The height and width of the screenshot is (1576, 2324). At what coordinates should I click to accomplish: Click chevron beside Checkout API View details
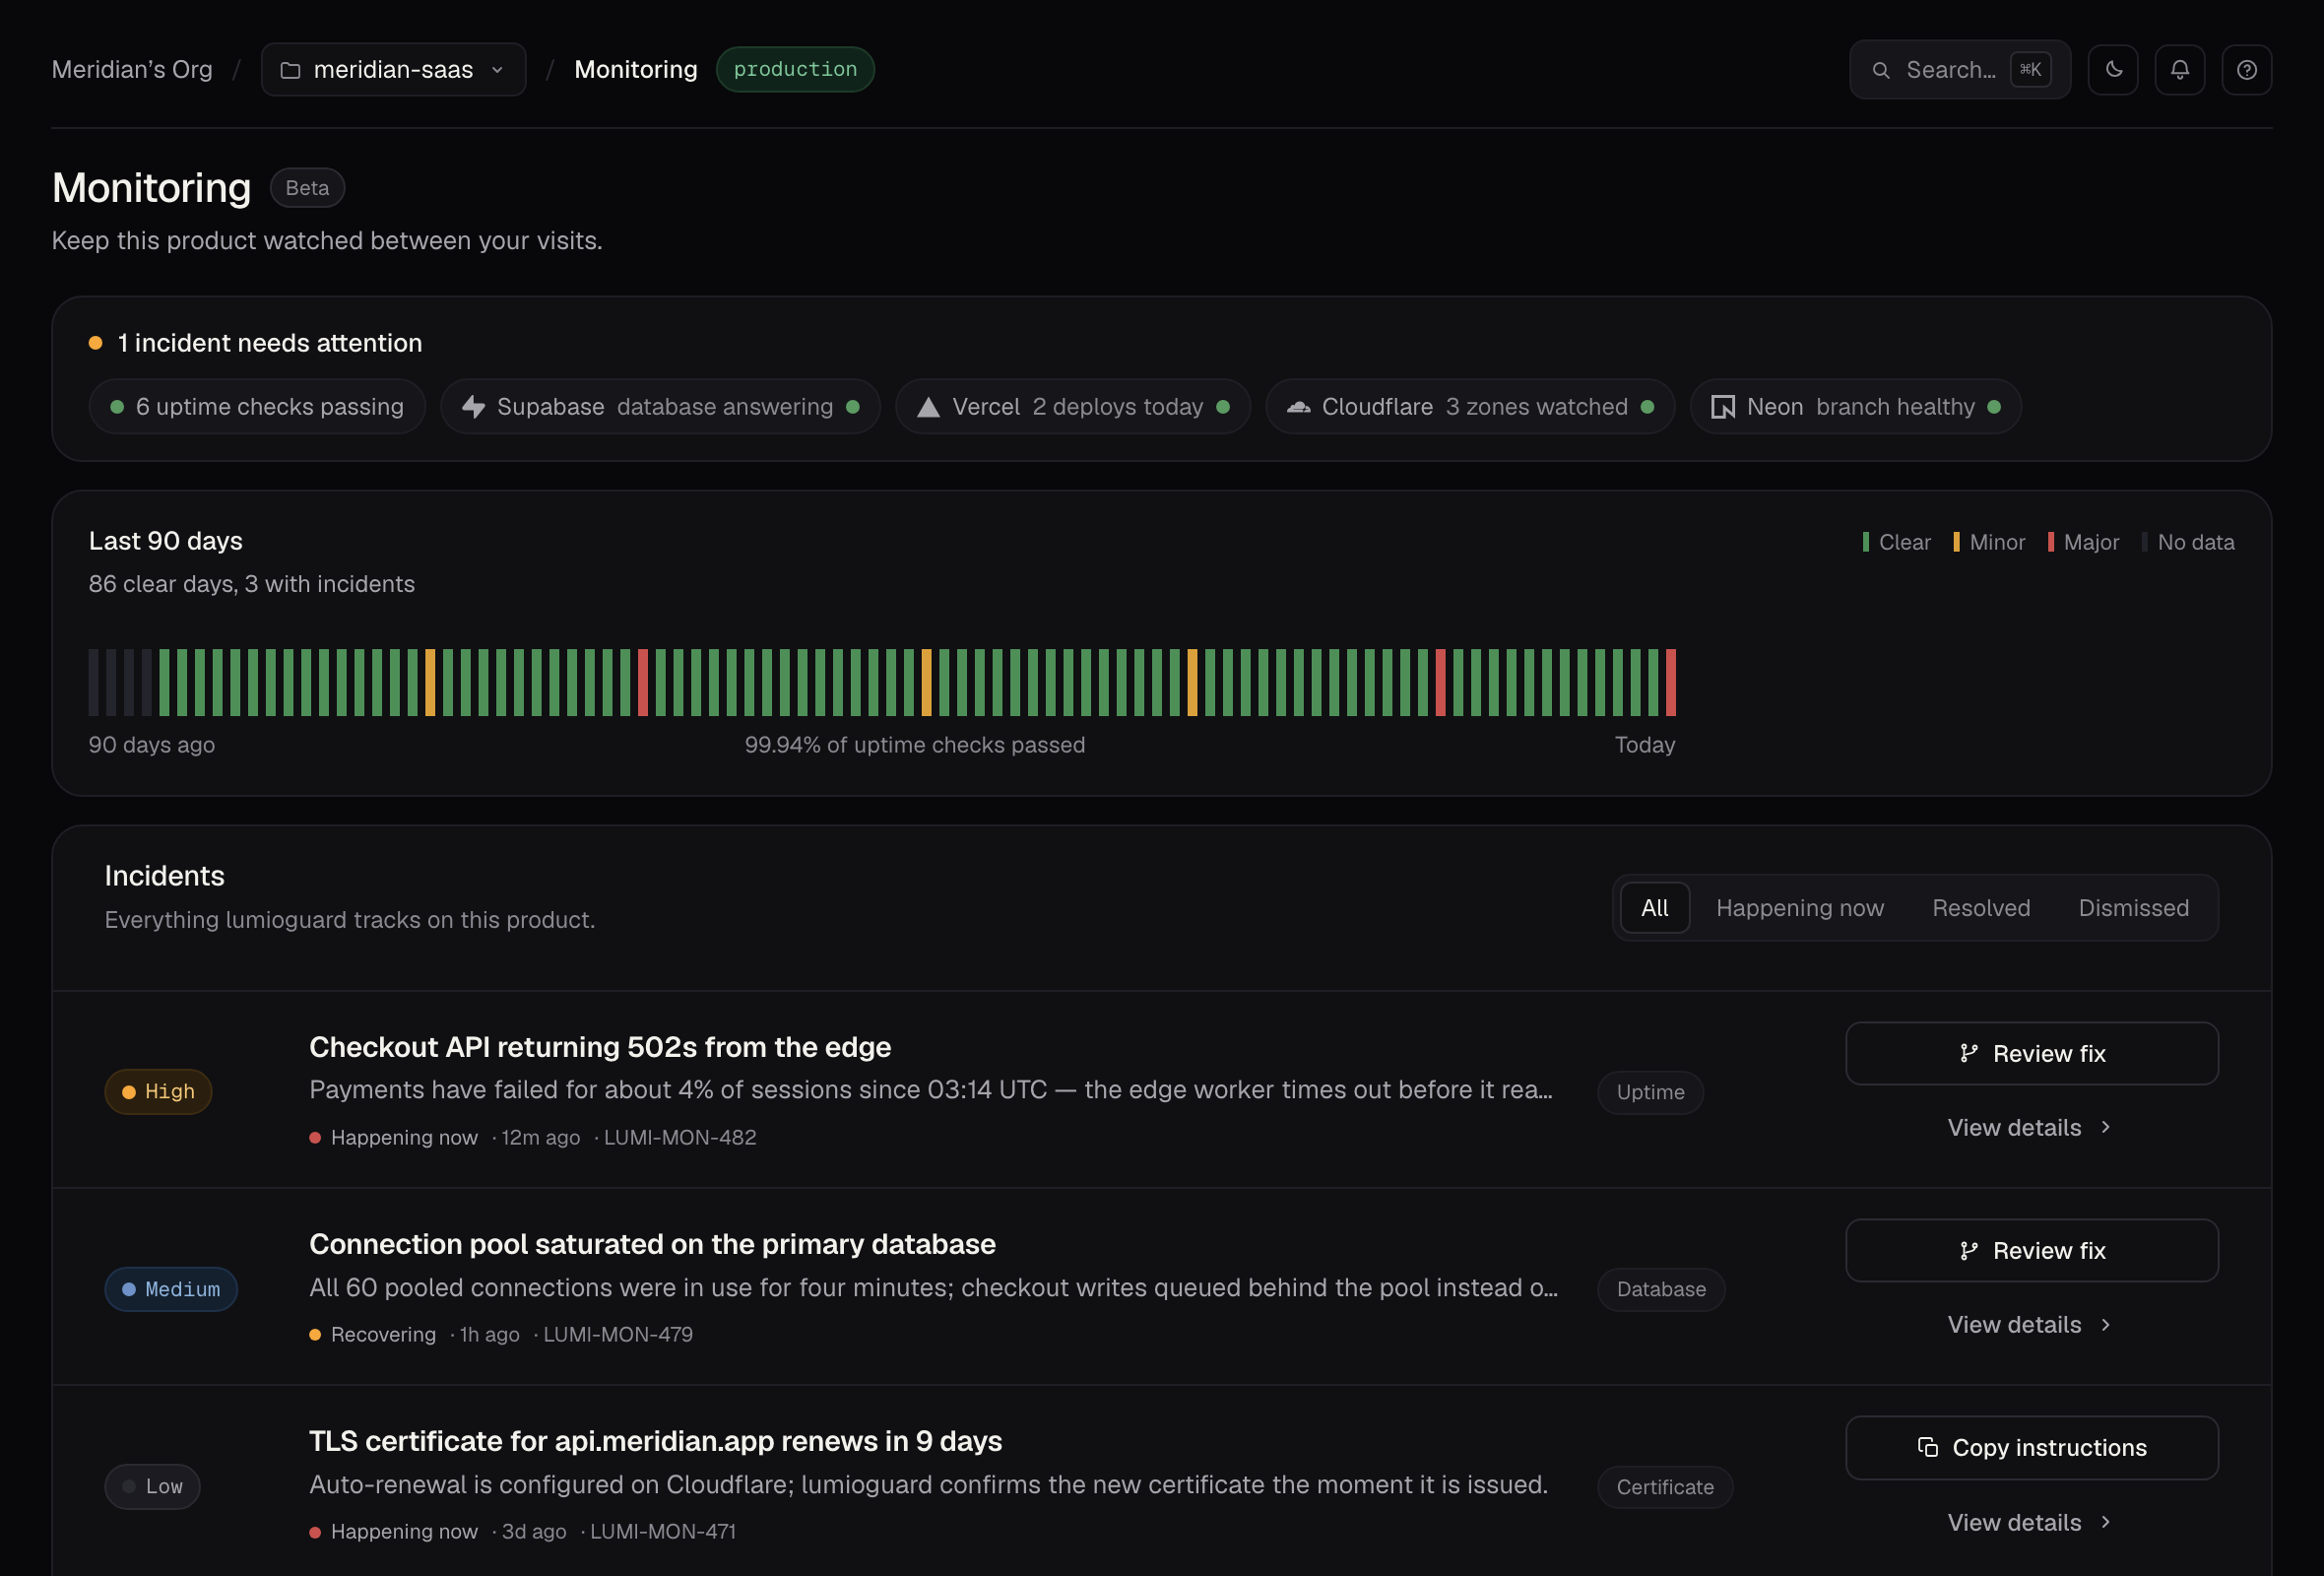coord(2106,1127)
